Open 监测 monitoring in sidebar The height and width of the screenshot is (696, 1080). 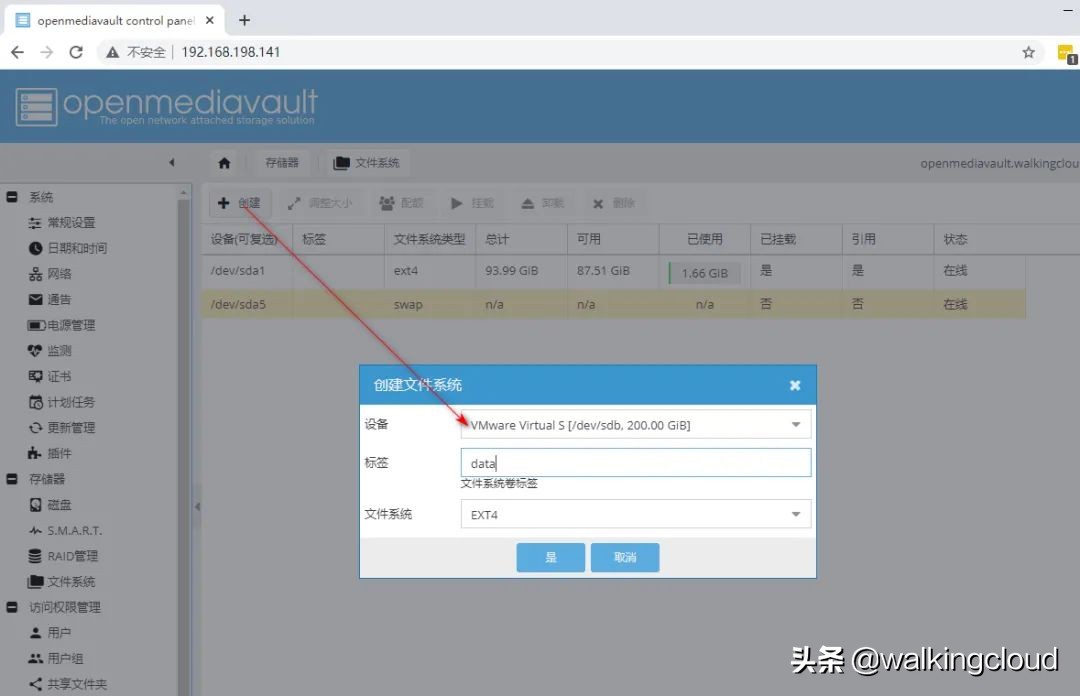tap(50, 351)
